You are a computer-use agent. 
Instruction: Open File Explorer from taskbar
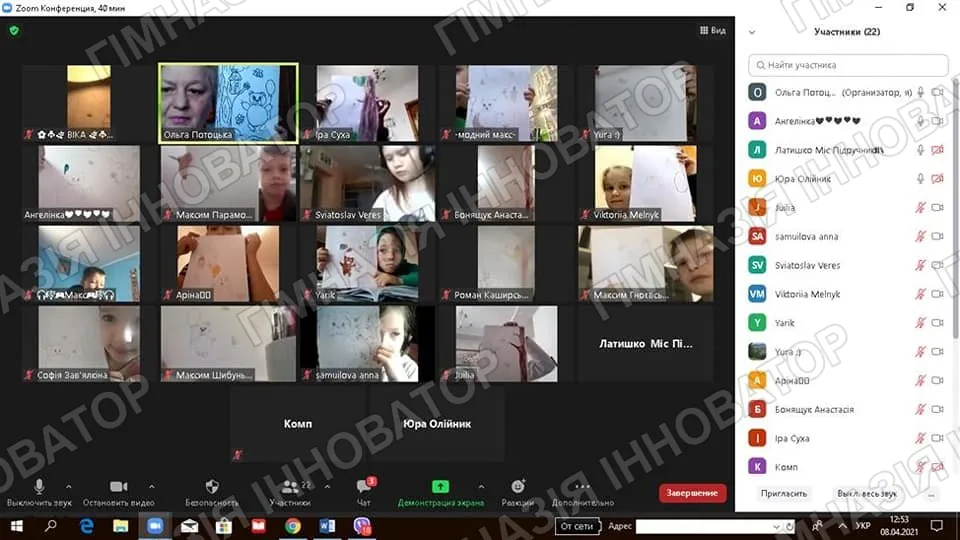click(121, 526)
